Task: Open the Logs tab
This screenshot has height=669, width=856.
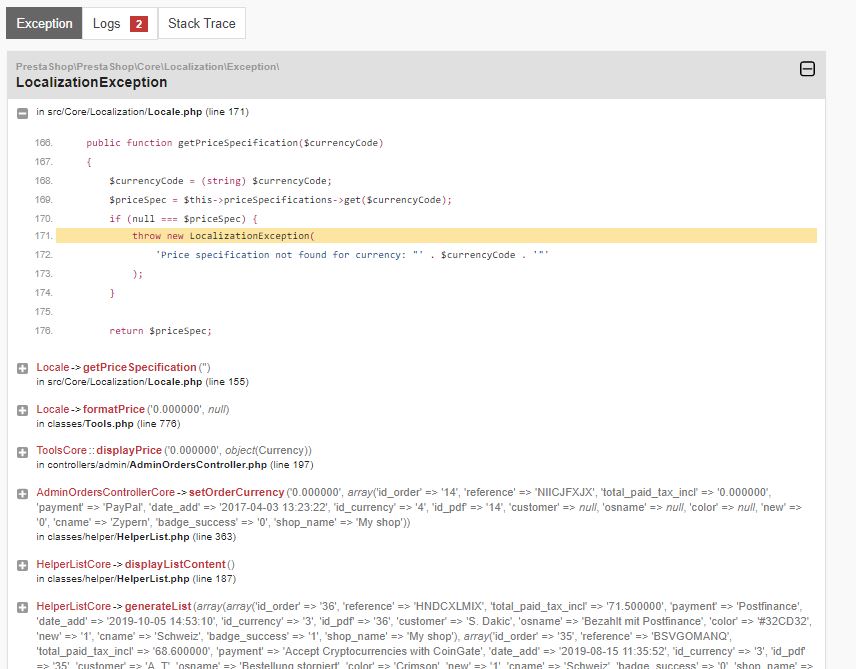Action: click(120, 23)
